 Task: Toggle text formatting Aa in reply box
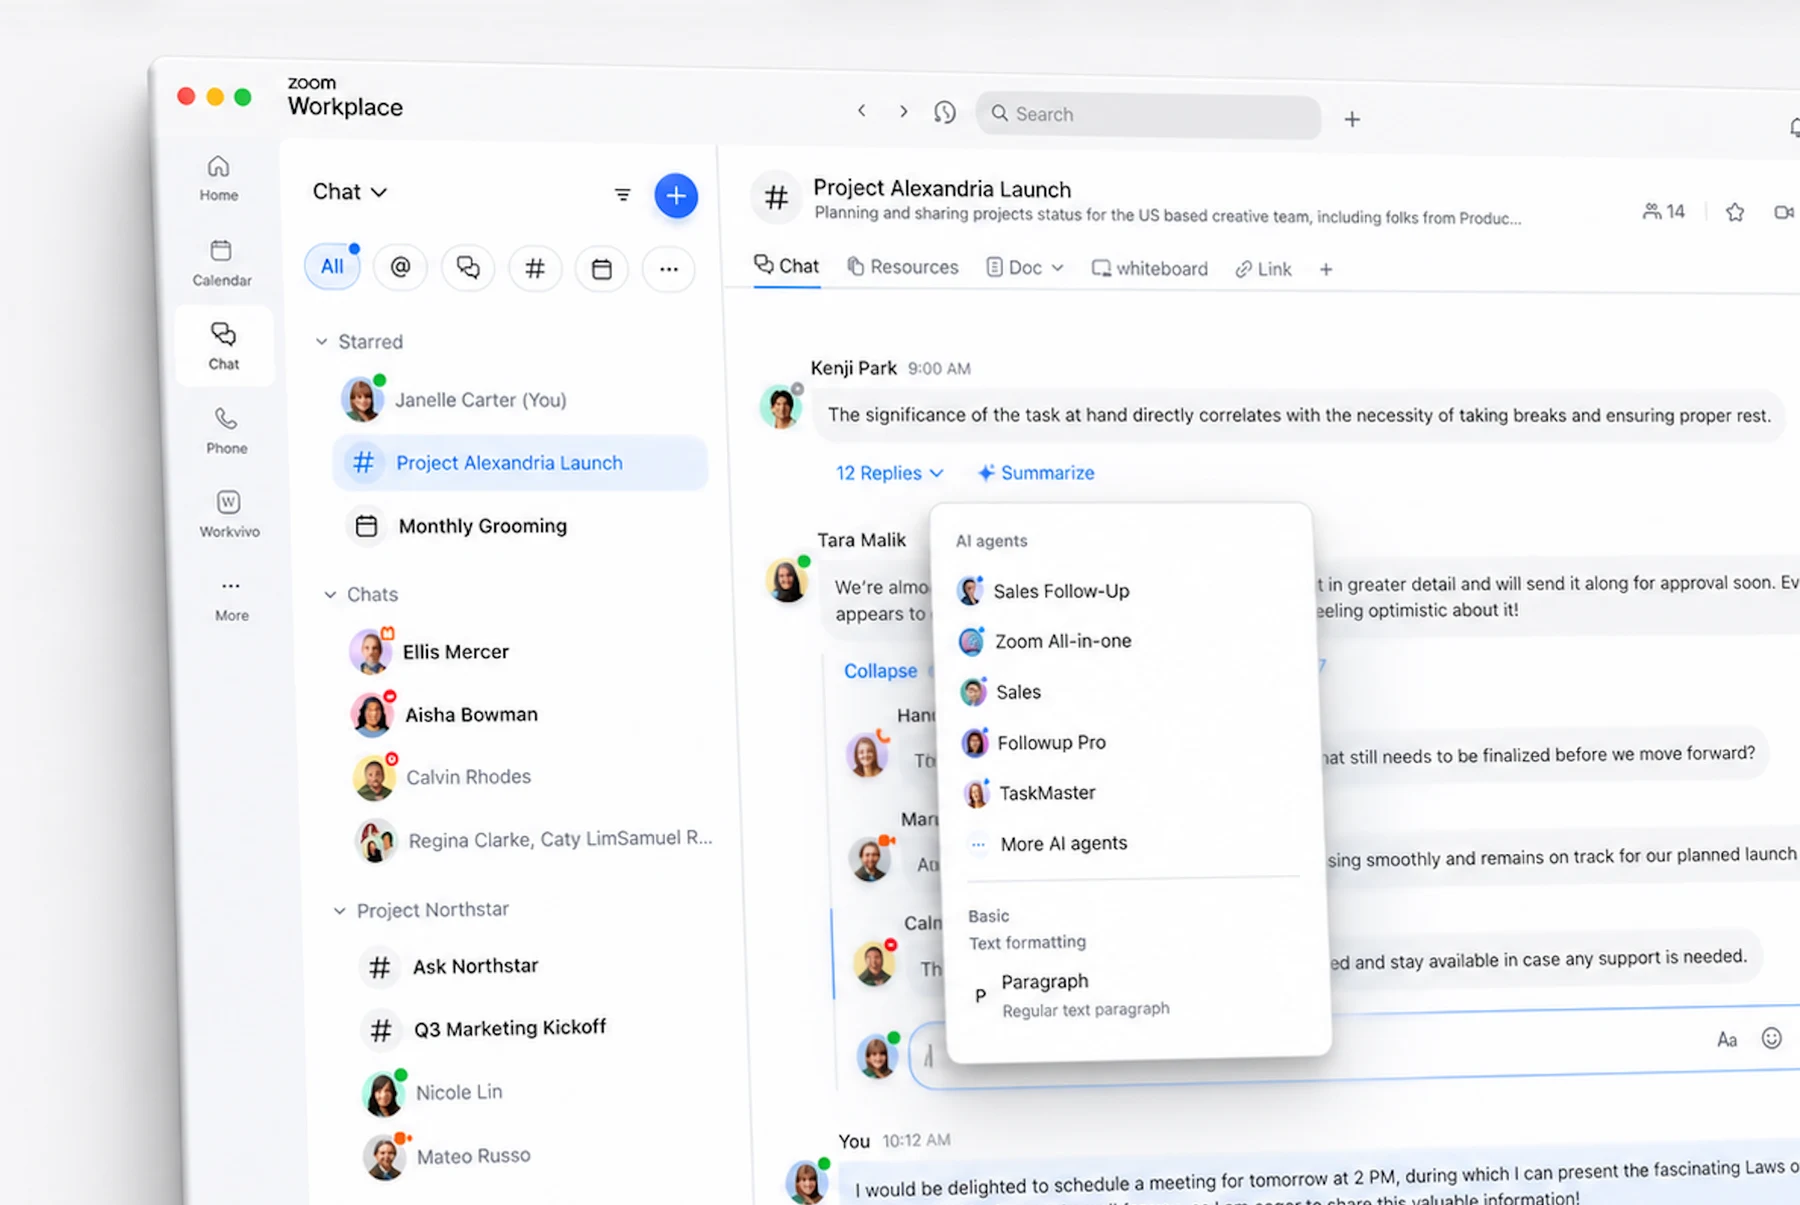click(1727, 1040)
